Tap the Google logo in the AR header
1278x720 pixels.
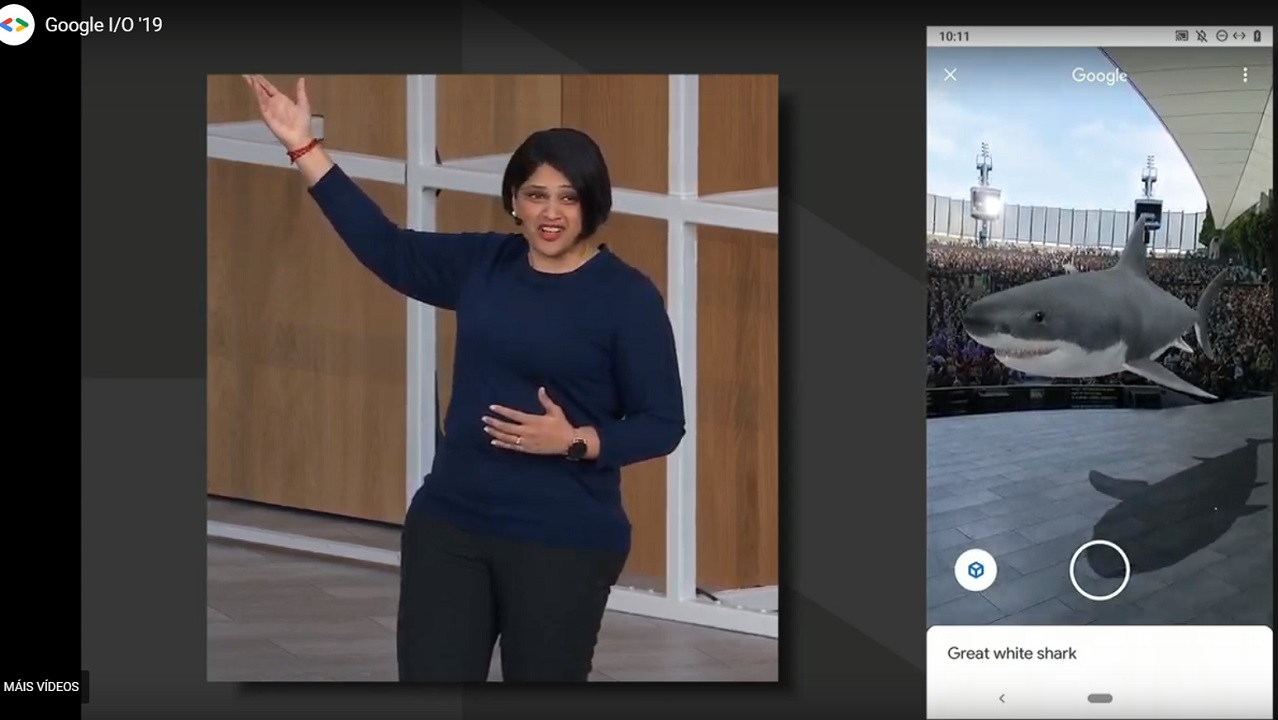tap(1099, 75)
